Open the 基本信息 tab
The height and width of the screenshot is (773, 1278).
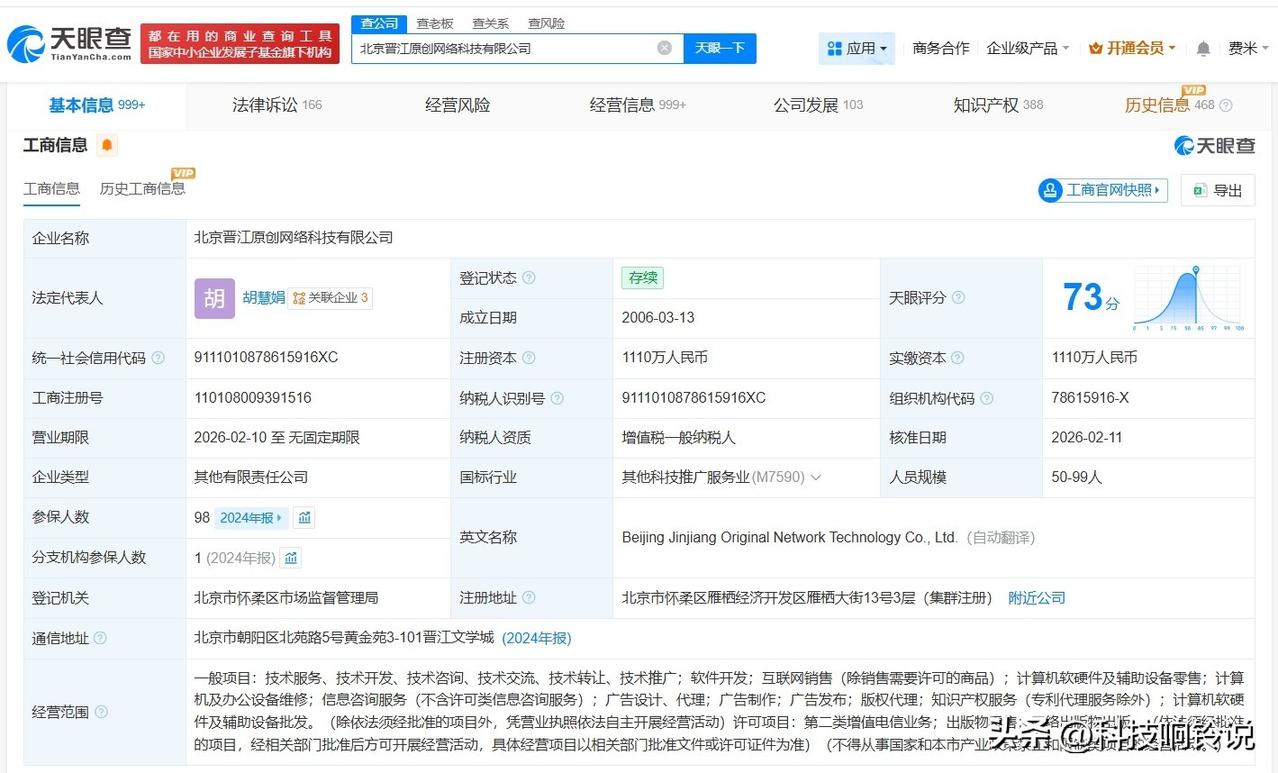(97, 105)
